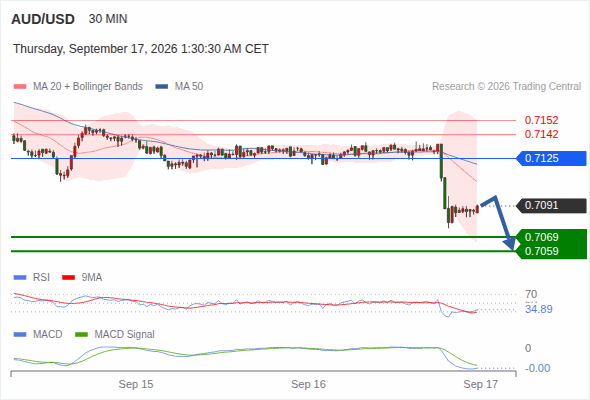
Task: Click the 9MA legend label
Action: click(x=92, y=278)
